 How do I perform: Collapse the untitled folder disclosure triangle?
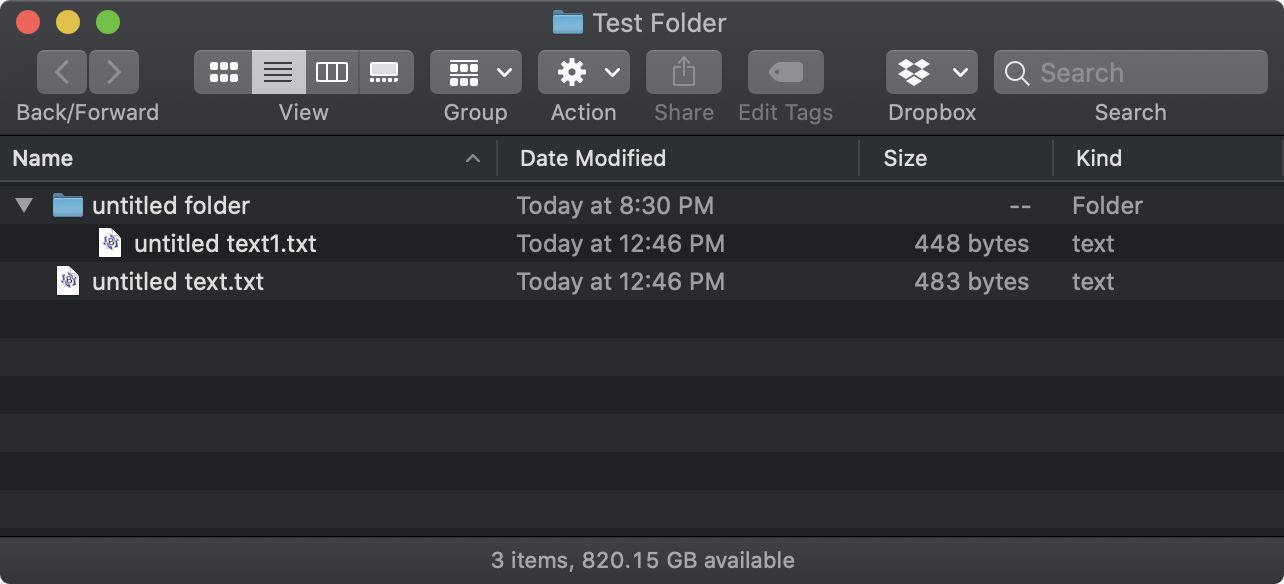(25, 206)
